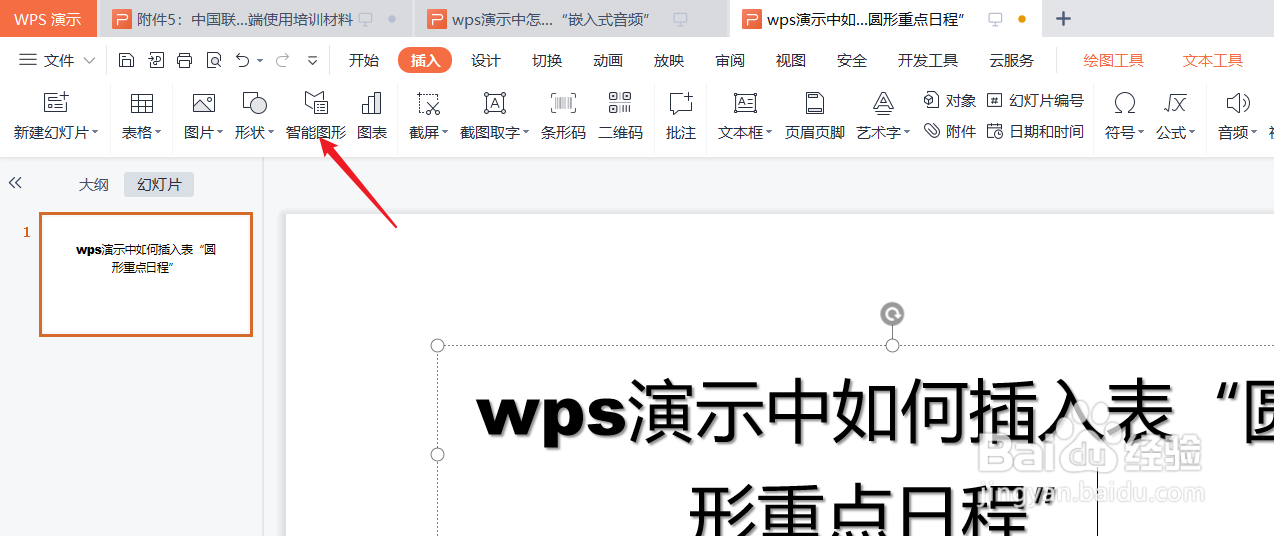Open the 文本工具 text tools tab
Image resolution: width=1274 pixels, height=536 pixels.
pos(1213,60)
